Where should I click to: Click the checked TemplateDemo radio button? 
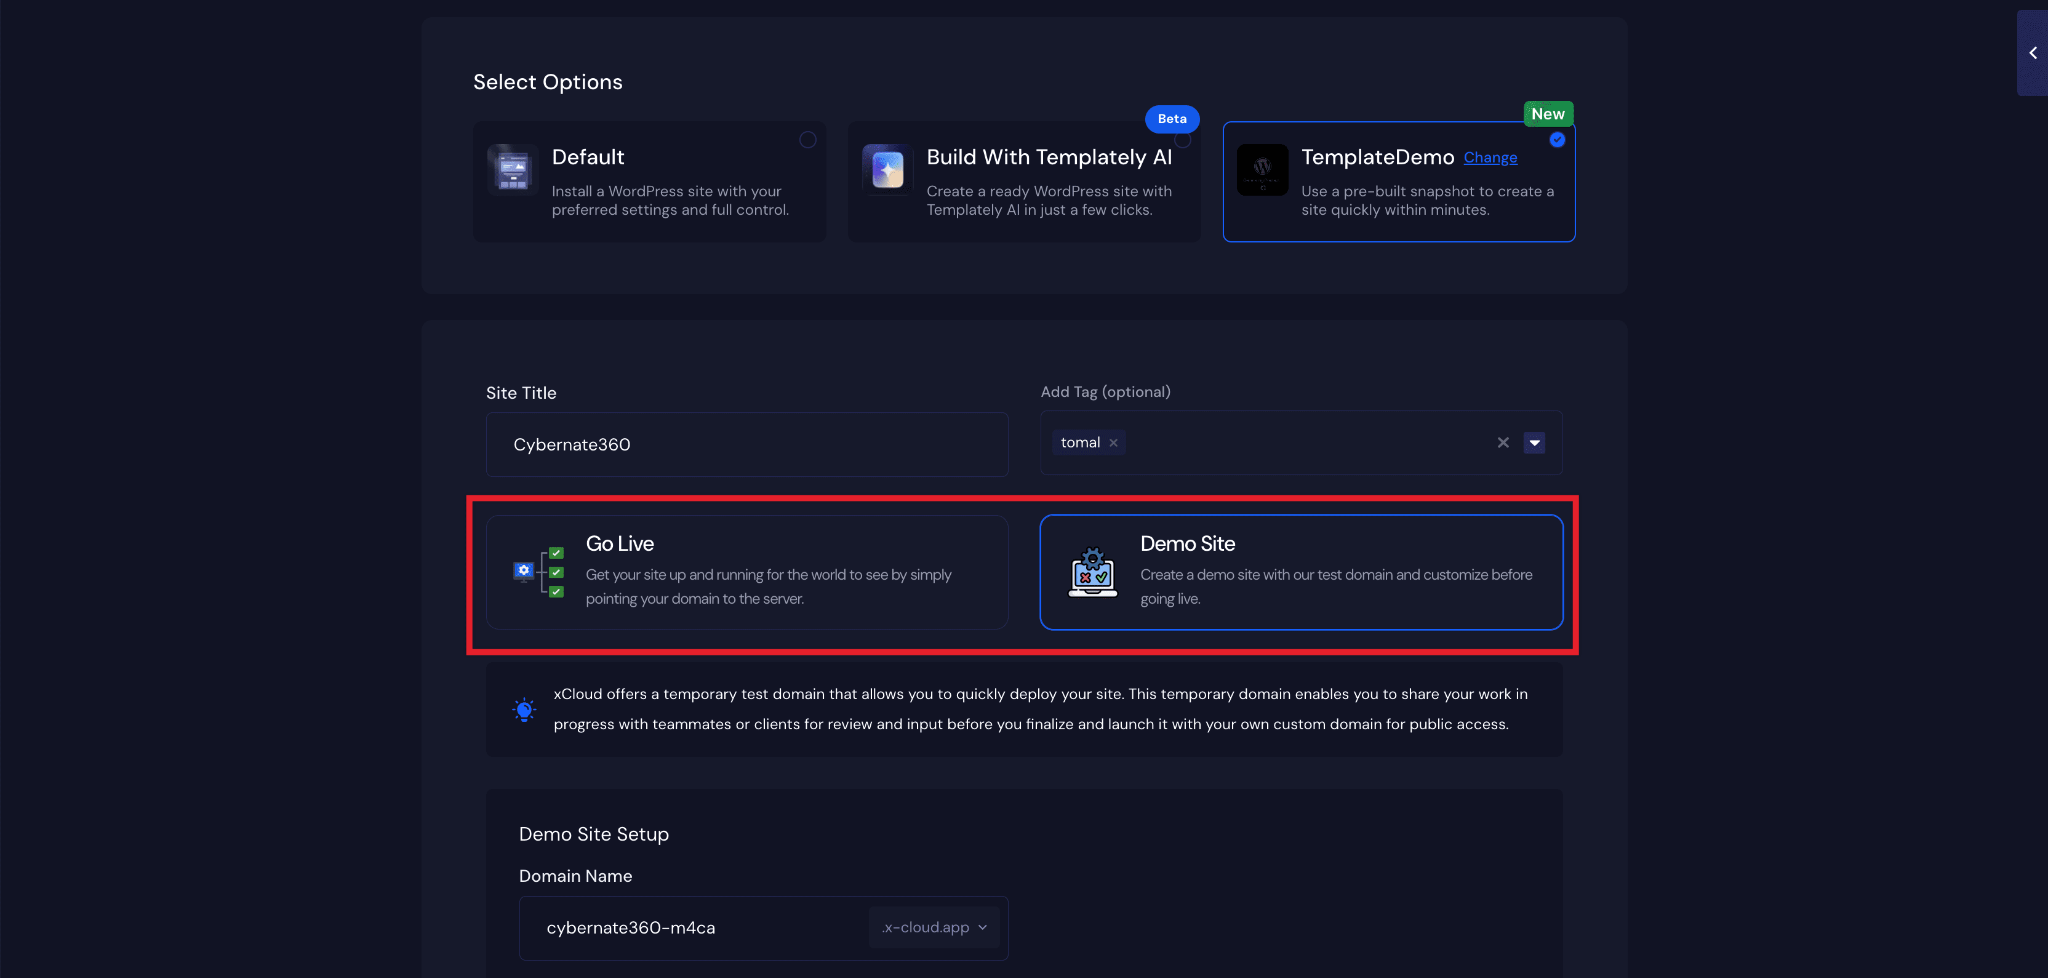(x=1557, y=140)
